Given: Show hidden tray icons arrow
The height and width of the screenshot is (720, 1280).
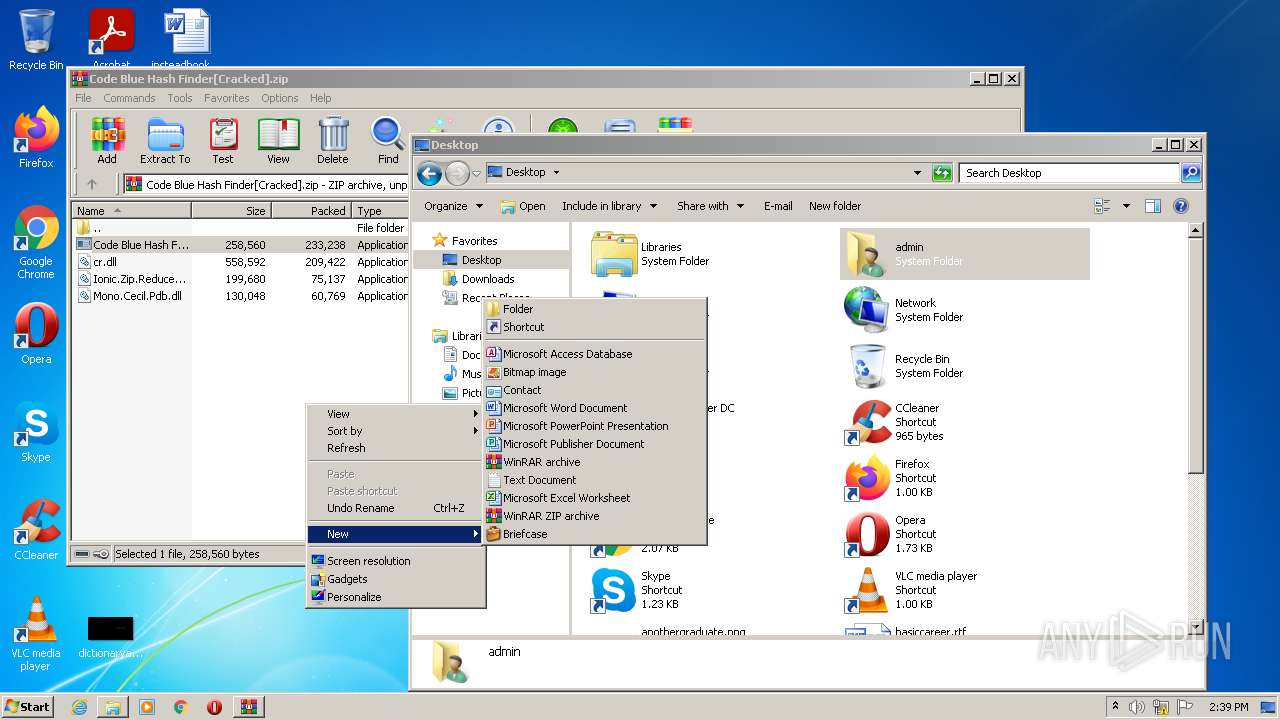Looking at the screenshot, I should click(x=1115, y=707).
